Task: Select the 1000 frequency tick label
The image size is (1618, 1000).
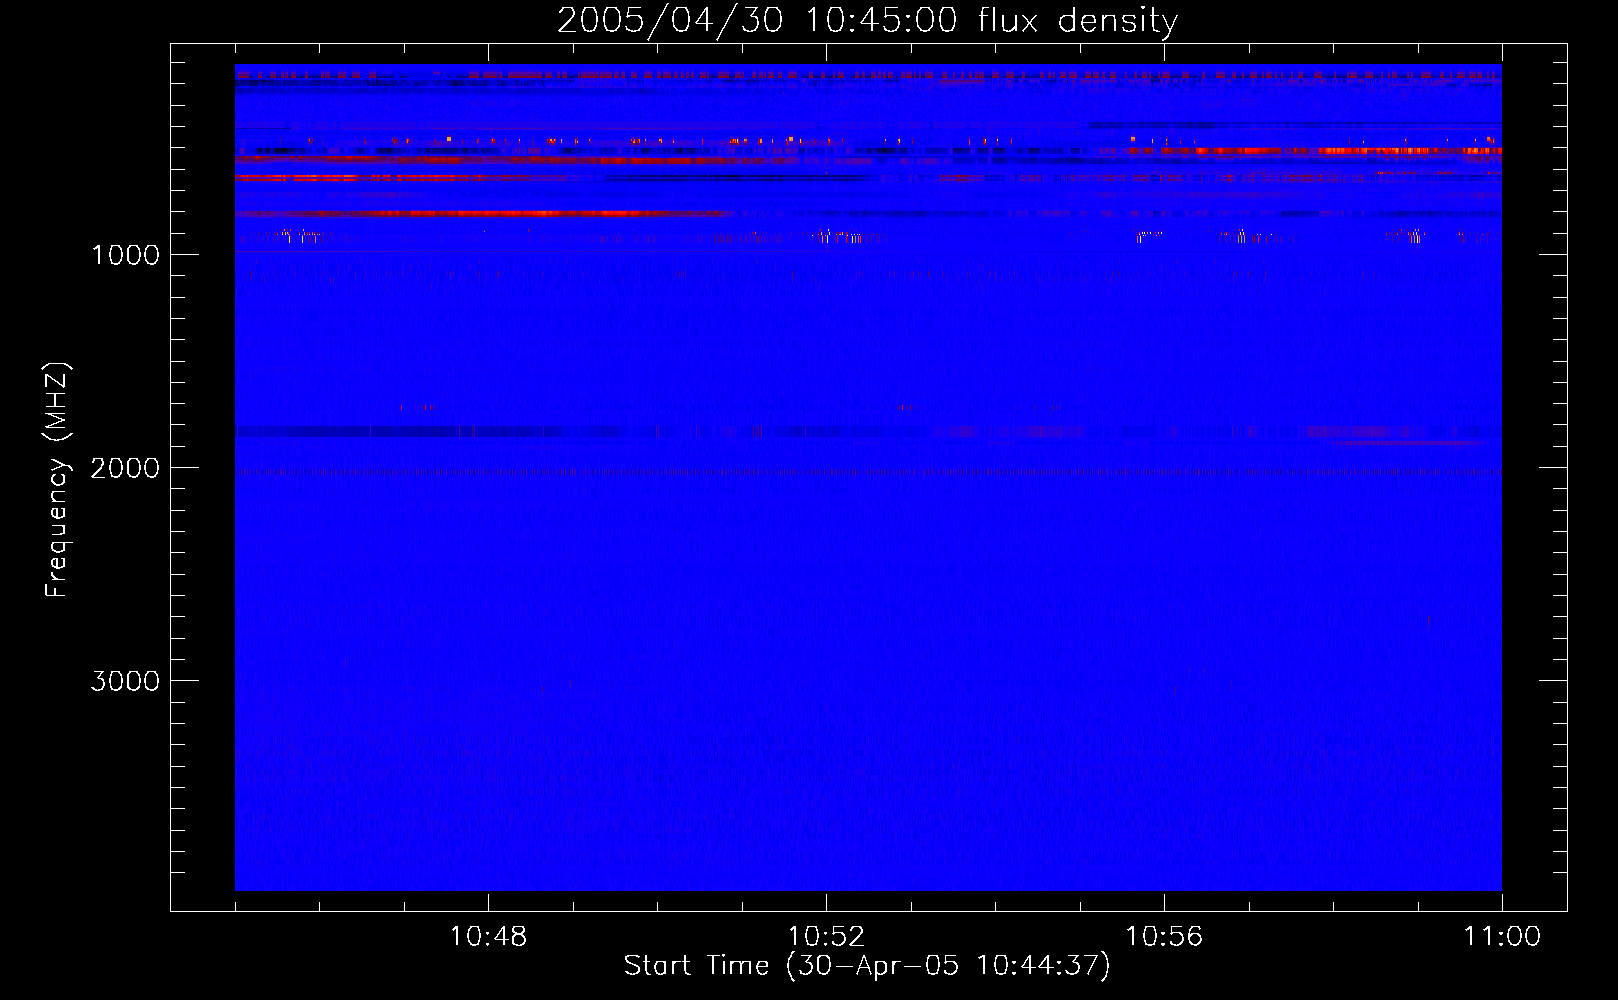Action: tap(125, 255)
